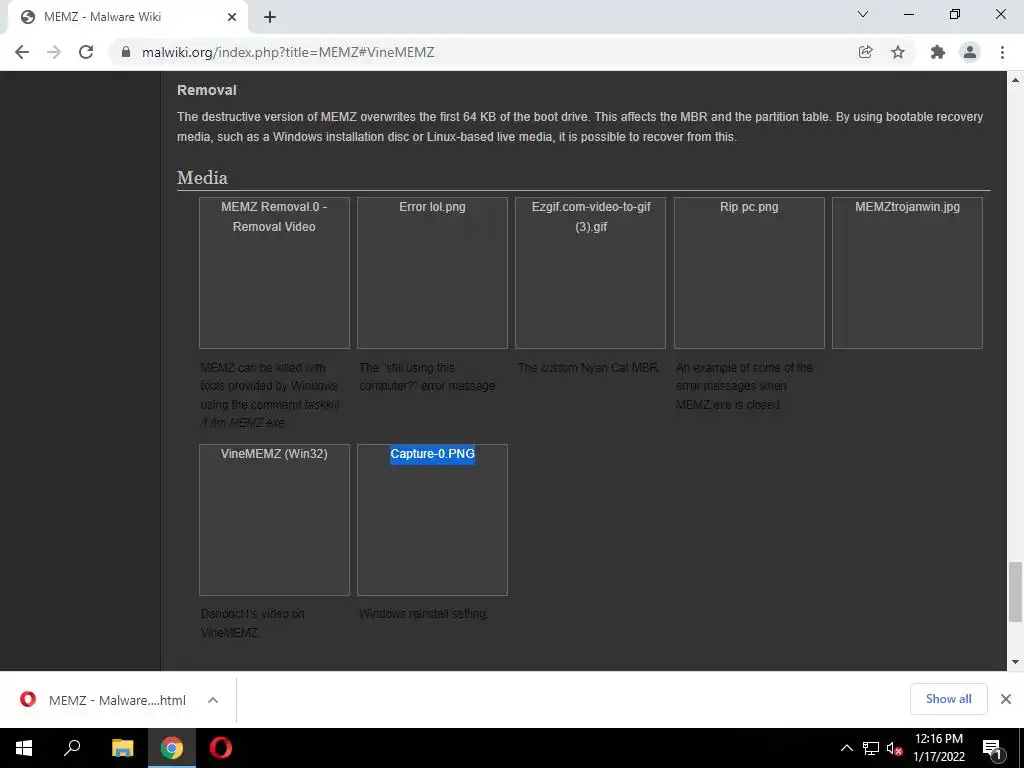Open the VineMEMZ (Win32) thumbnail
Screen dimensions: 1024x768
pyautogui.click(x=274, y=520)
